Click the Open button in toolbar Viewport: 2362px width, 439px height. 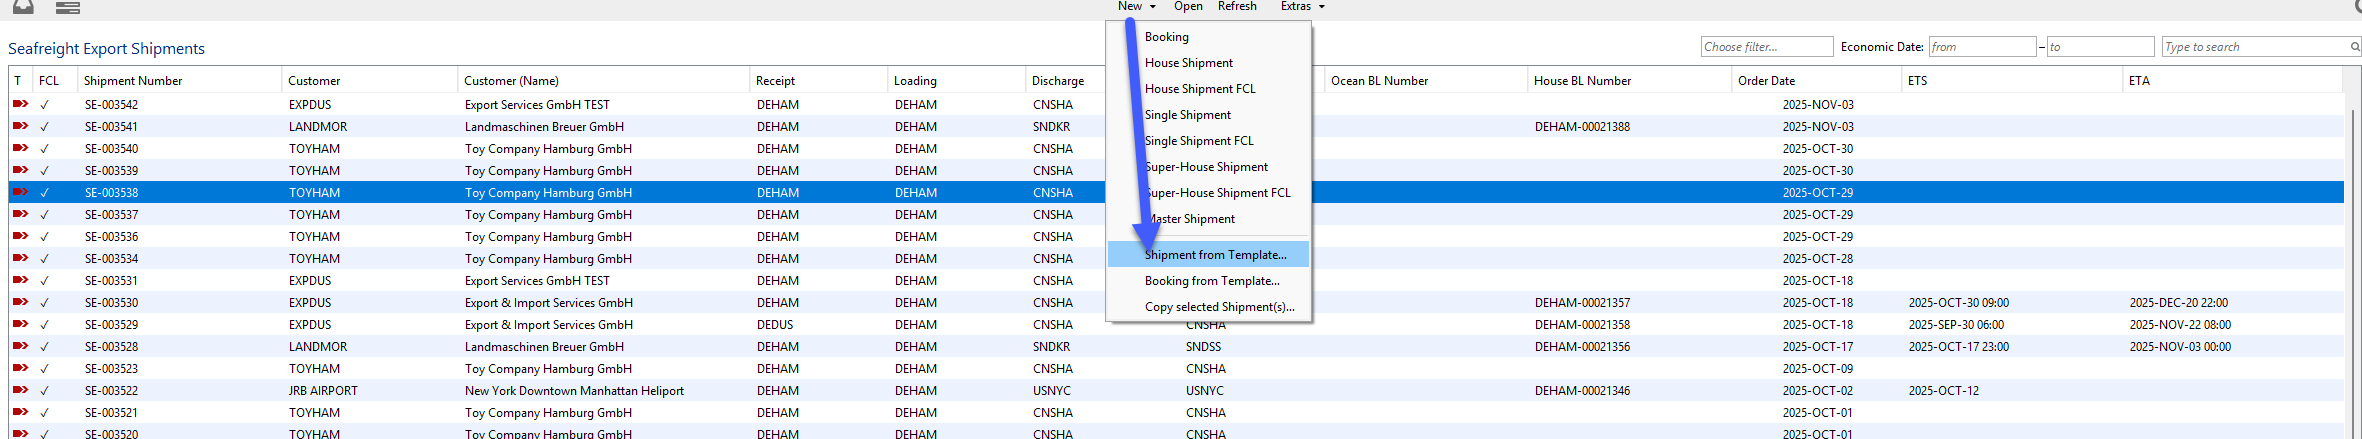coord(1188,6)
